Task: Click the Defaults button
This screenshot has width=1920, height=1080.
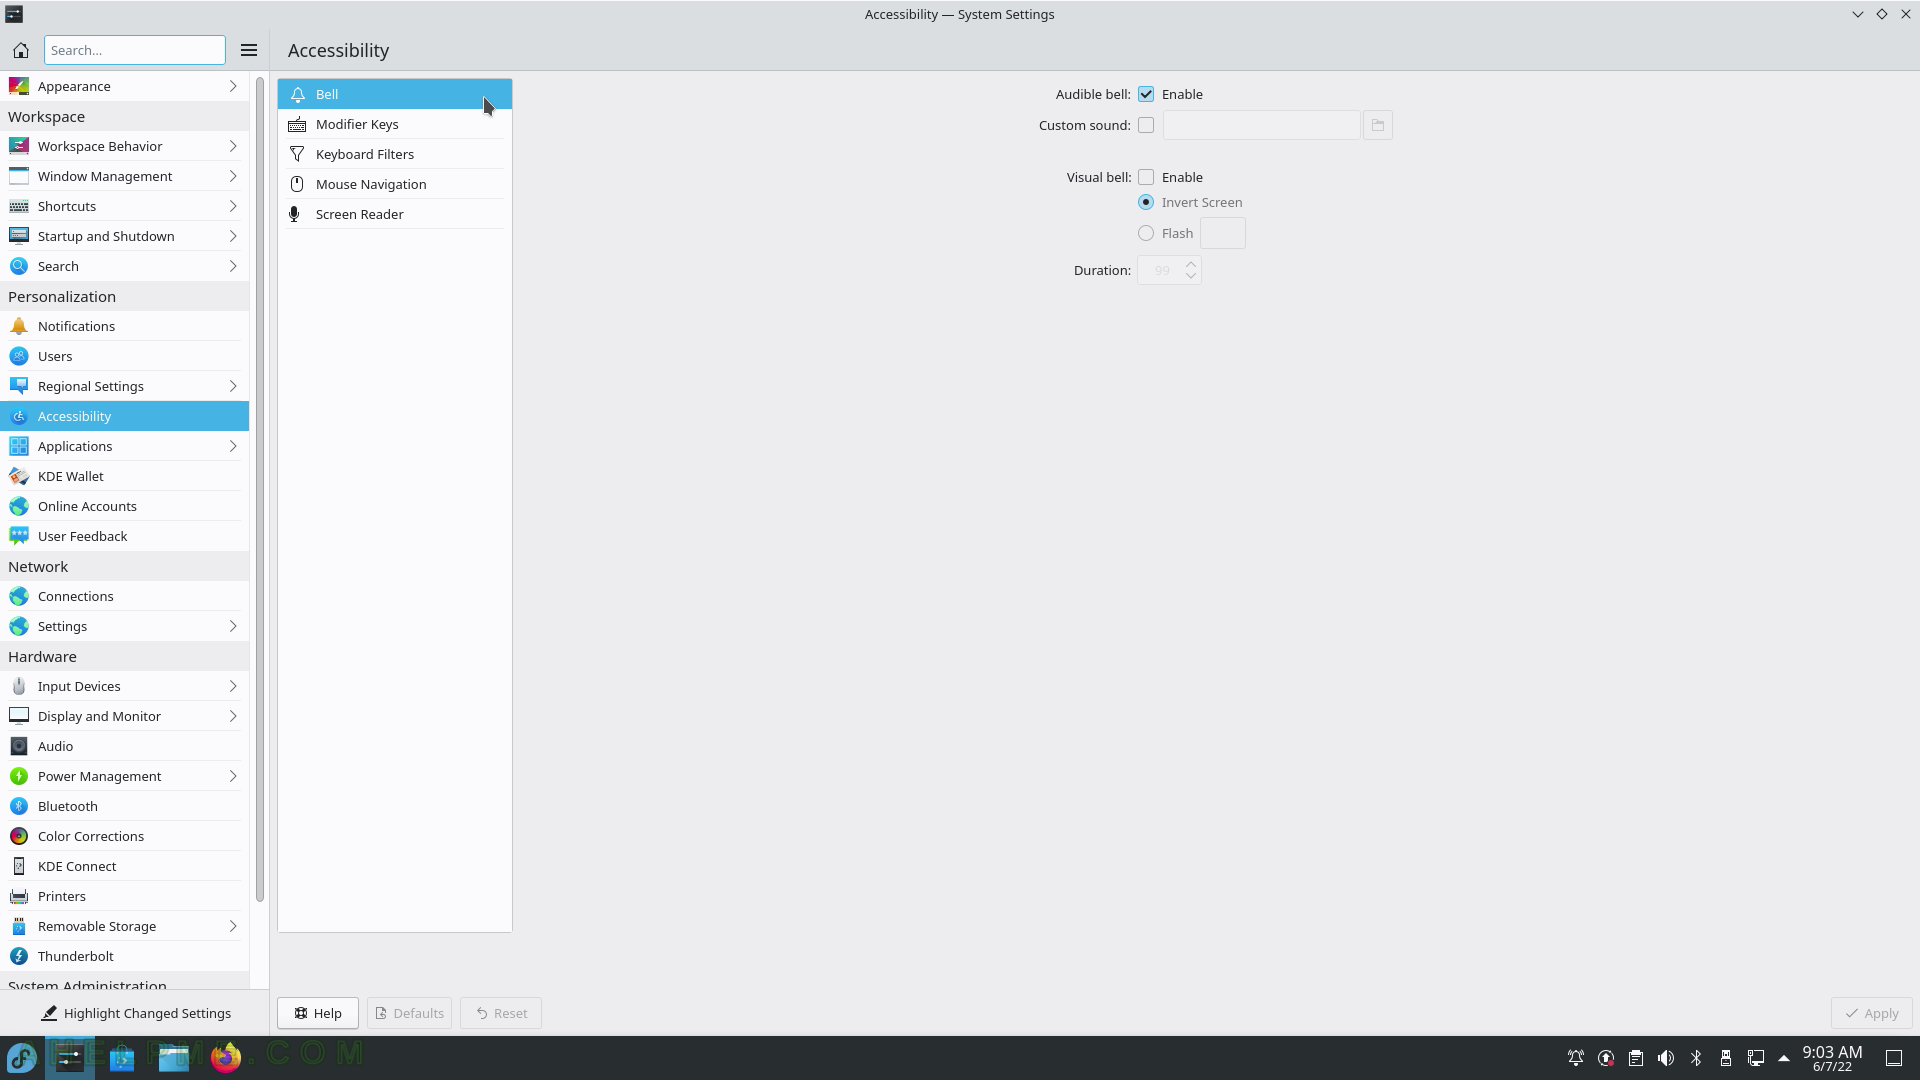Action: pyautogui.click(x=409, y=1013)
